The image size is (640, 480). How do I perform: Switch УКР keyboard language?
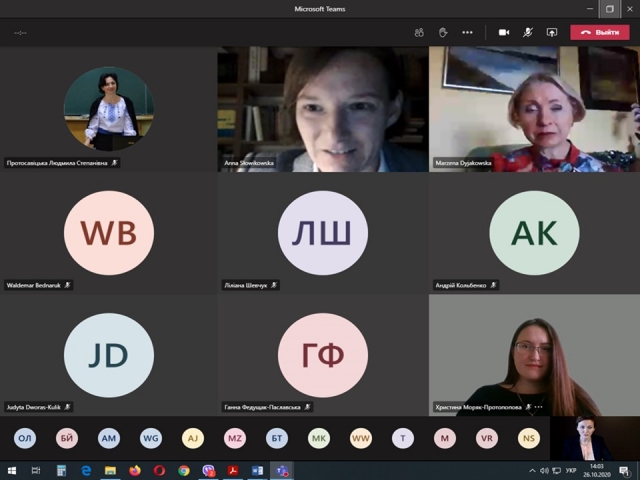point(571,471)
